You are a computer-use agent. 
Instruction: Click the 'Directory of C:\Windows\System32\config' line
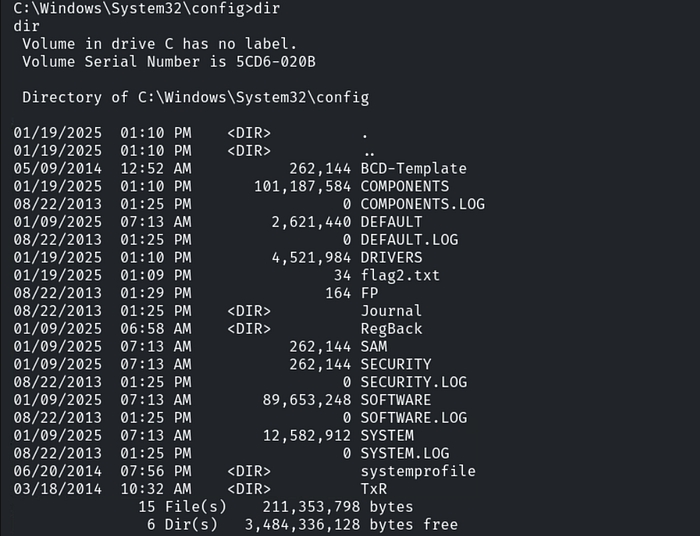[195, 97]
